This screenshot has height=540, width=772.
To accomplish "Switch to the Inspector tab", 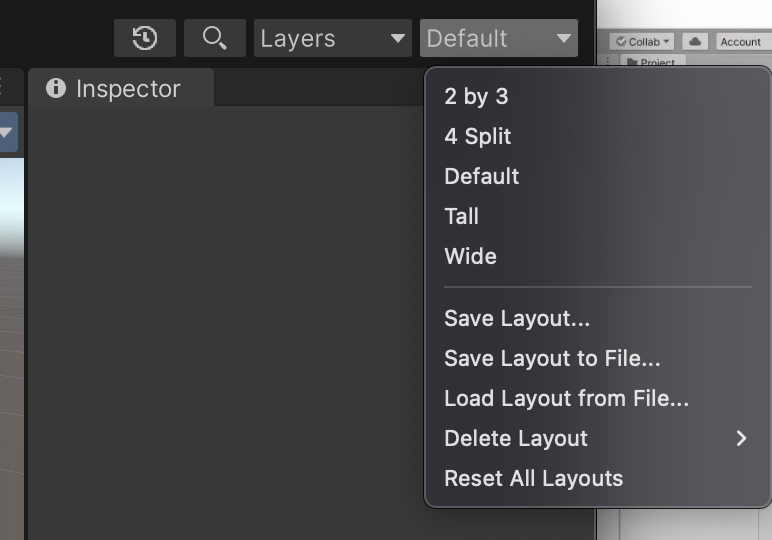I will pos(121,88).
